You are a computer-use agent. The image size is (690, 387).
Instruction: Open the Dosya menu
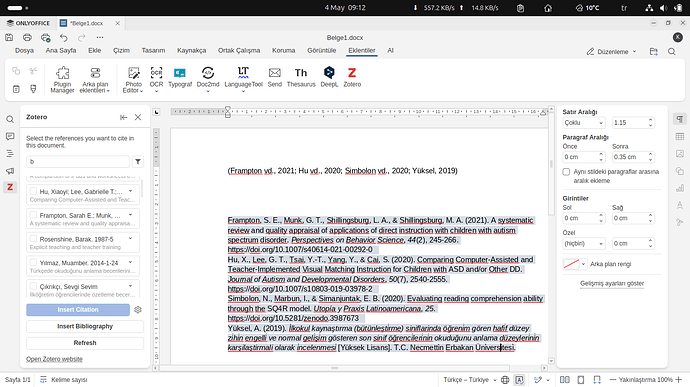click(x=24, y=50)
